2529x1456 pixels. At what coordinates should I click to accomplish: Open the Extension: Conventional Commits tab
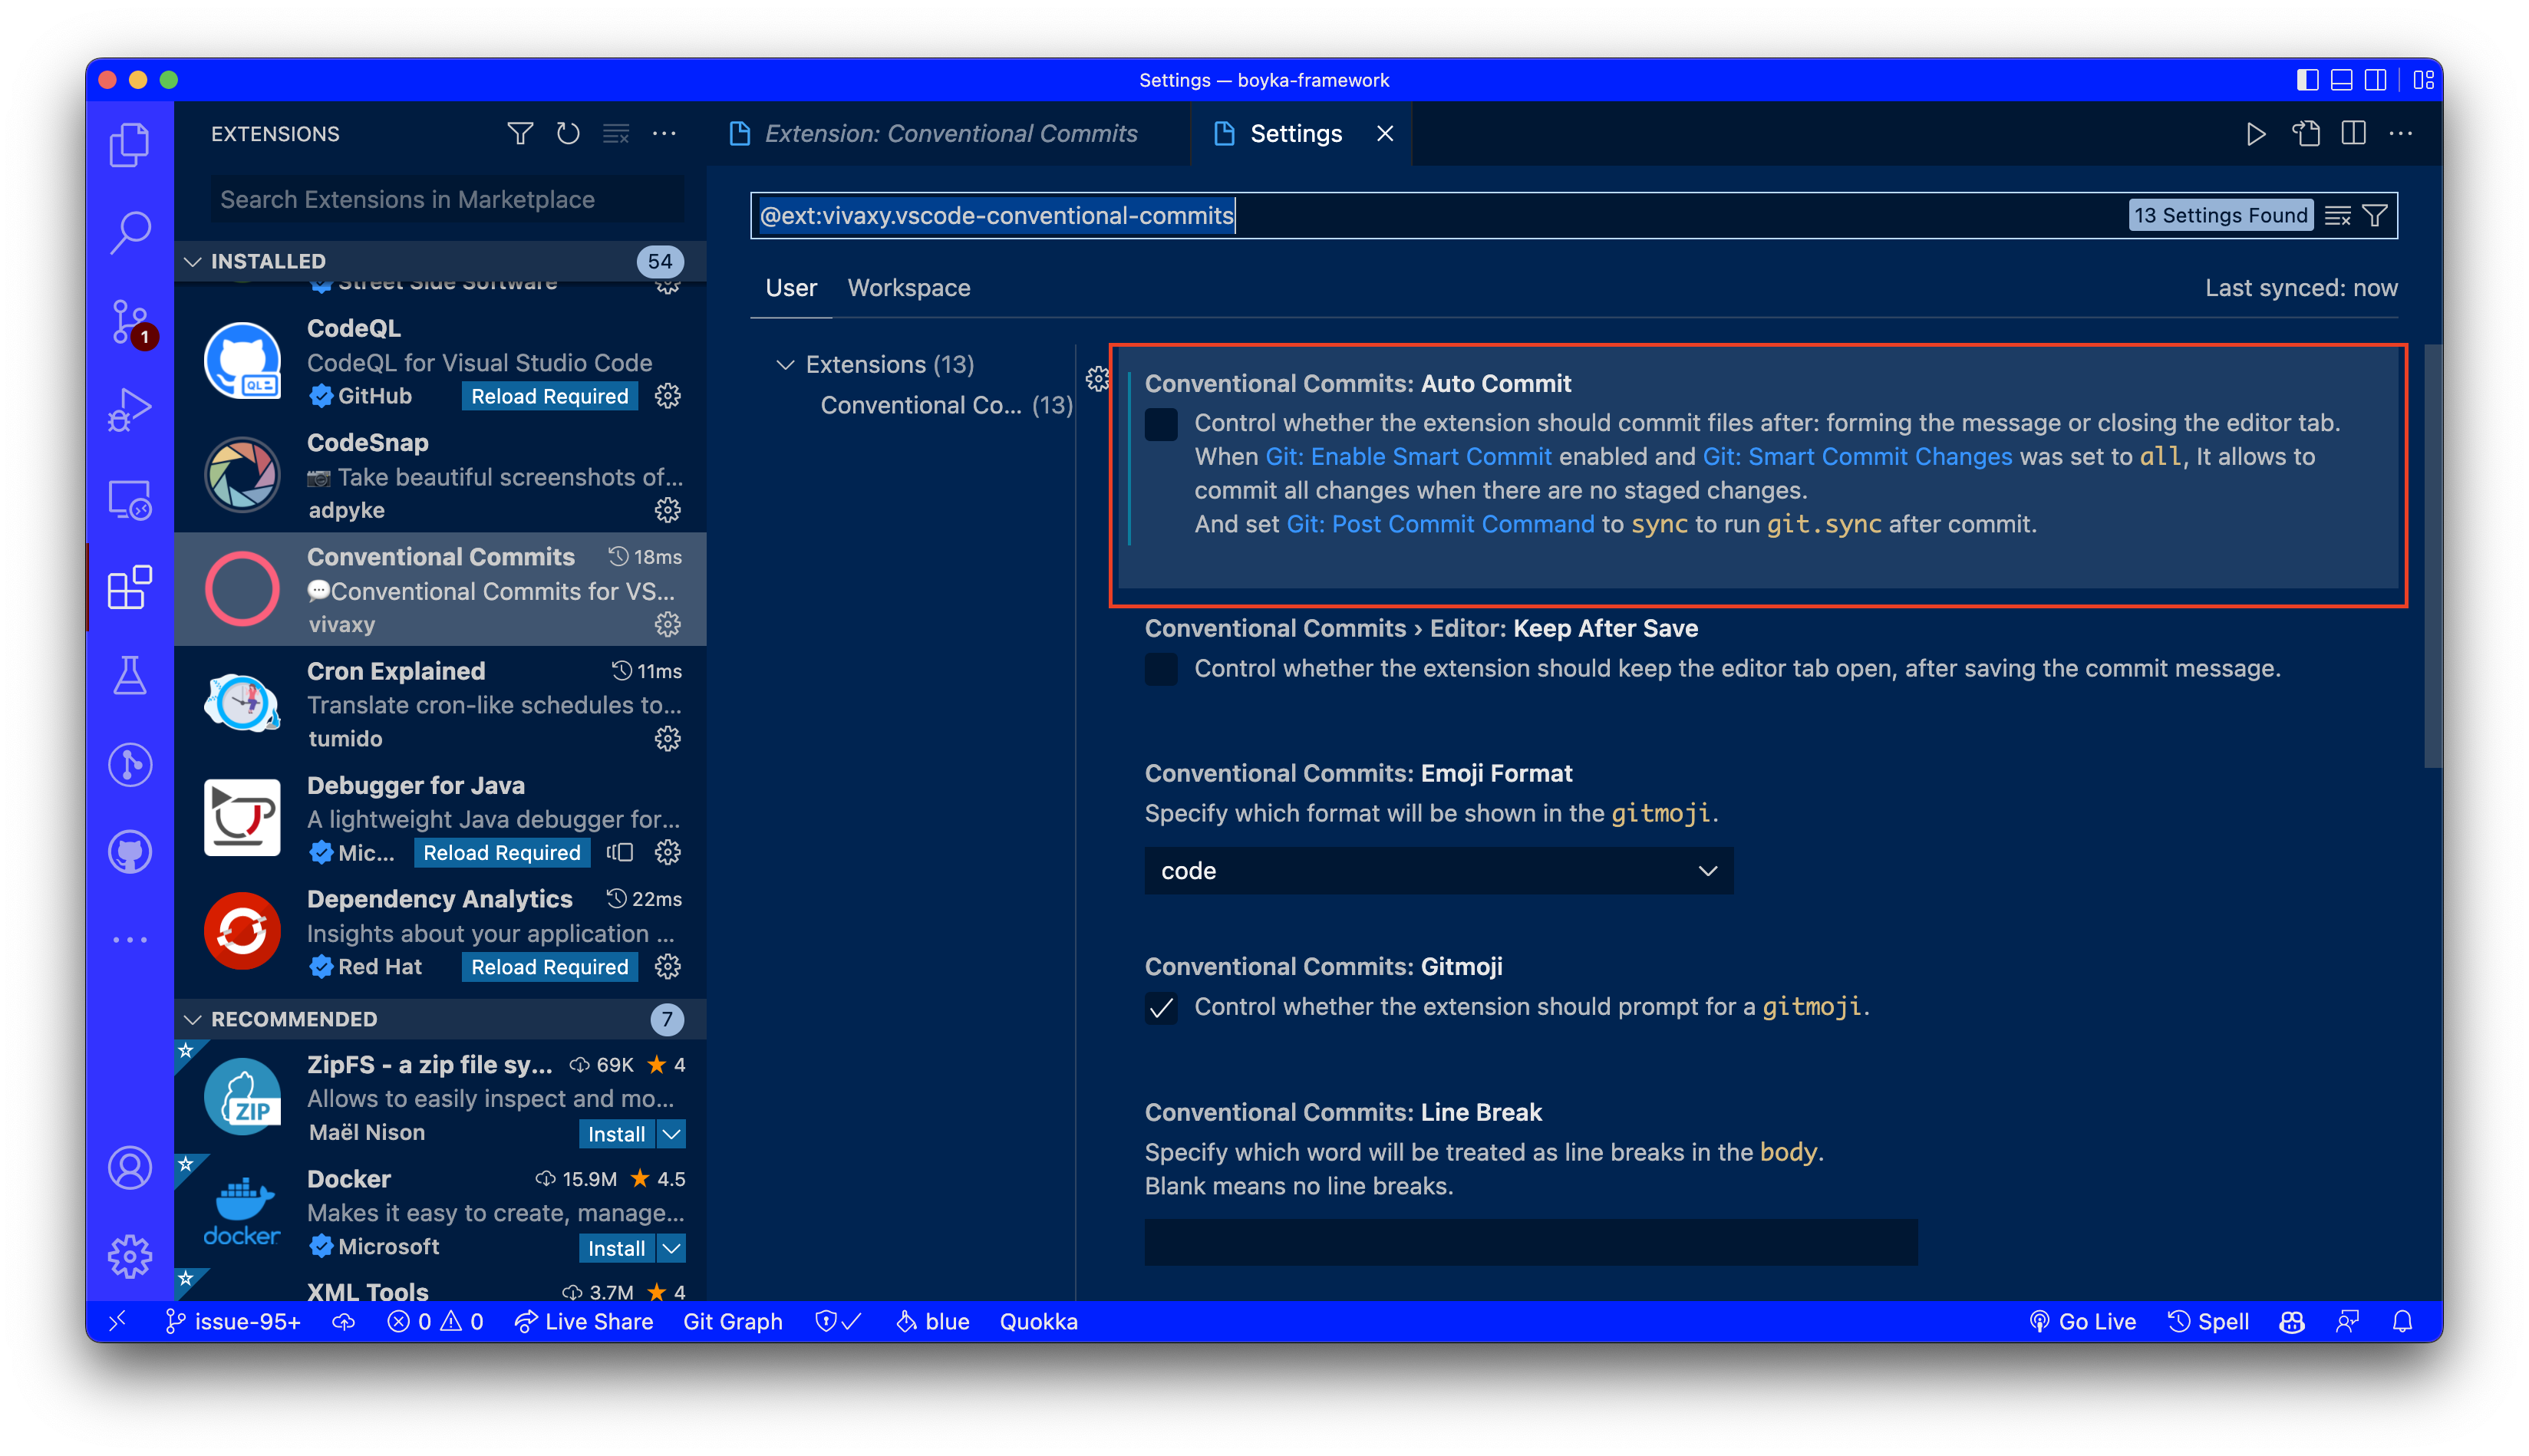949,133
